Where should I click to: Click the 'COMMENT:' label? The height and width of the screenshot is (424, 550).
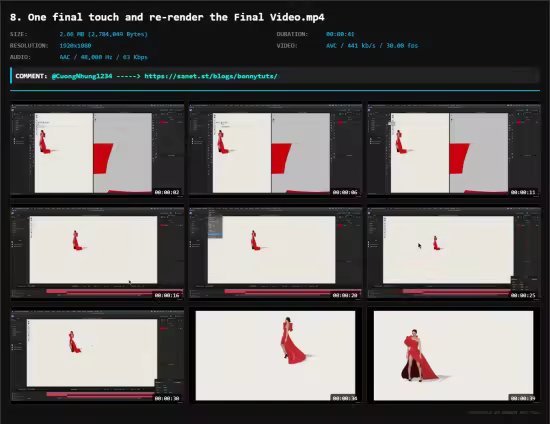[31, 76]
